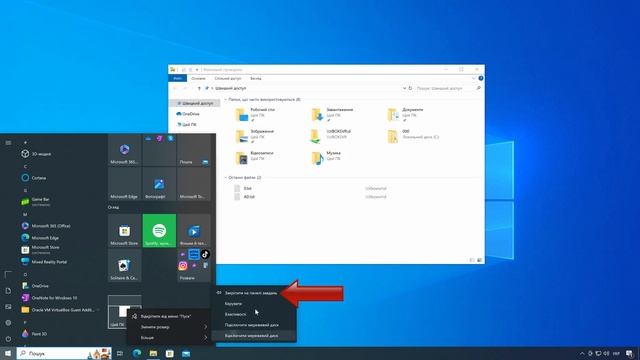Open the Movies & TV tile
Viewport: 640px width, 360px height.
[x=194, y=231]
